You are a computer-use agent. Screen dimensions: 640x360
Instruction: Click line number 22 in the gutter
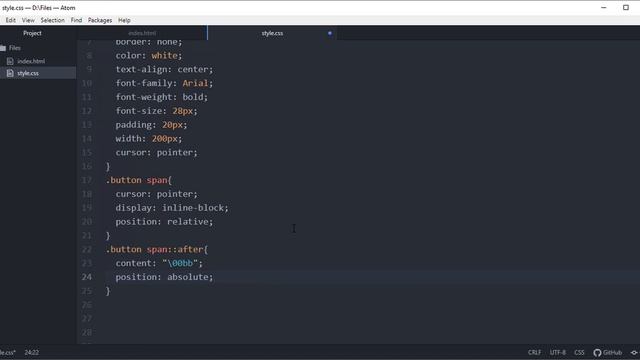(87, 249)
